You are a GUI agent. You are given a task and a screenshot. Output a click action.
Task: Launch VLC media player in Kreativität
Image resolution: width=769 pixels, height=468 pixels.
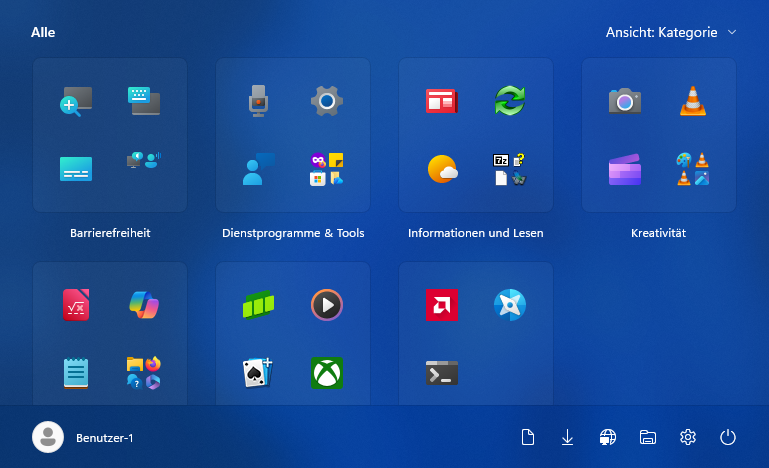(692, 101)
